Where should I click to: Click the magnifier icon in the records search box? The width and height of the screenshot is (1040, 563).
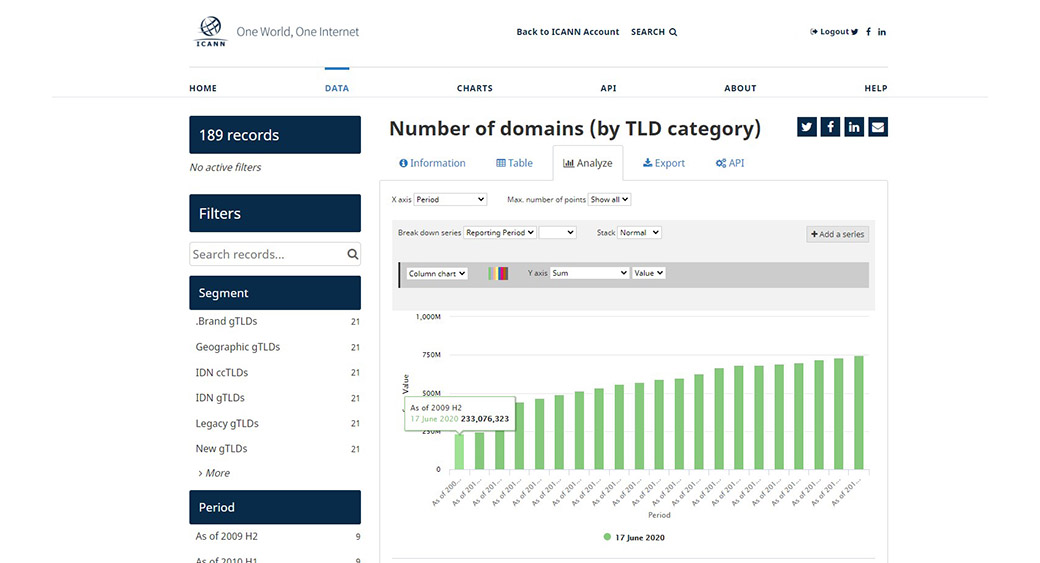click(352, 254)
